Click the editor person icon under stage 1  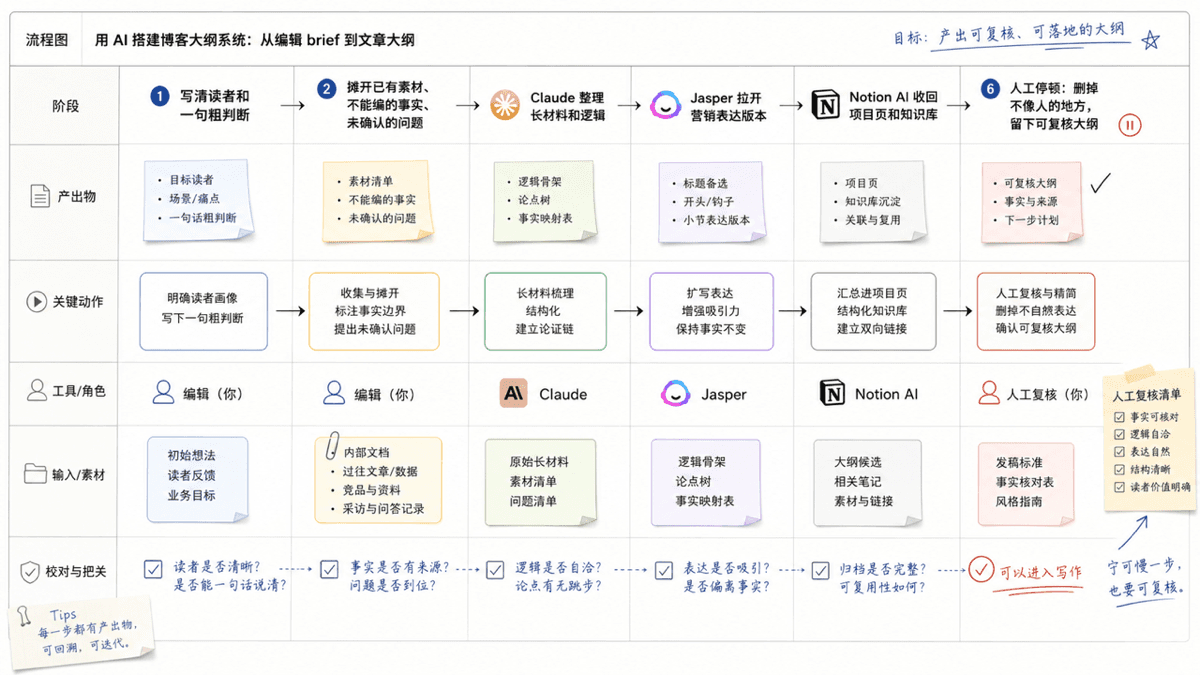pos(164,393)
